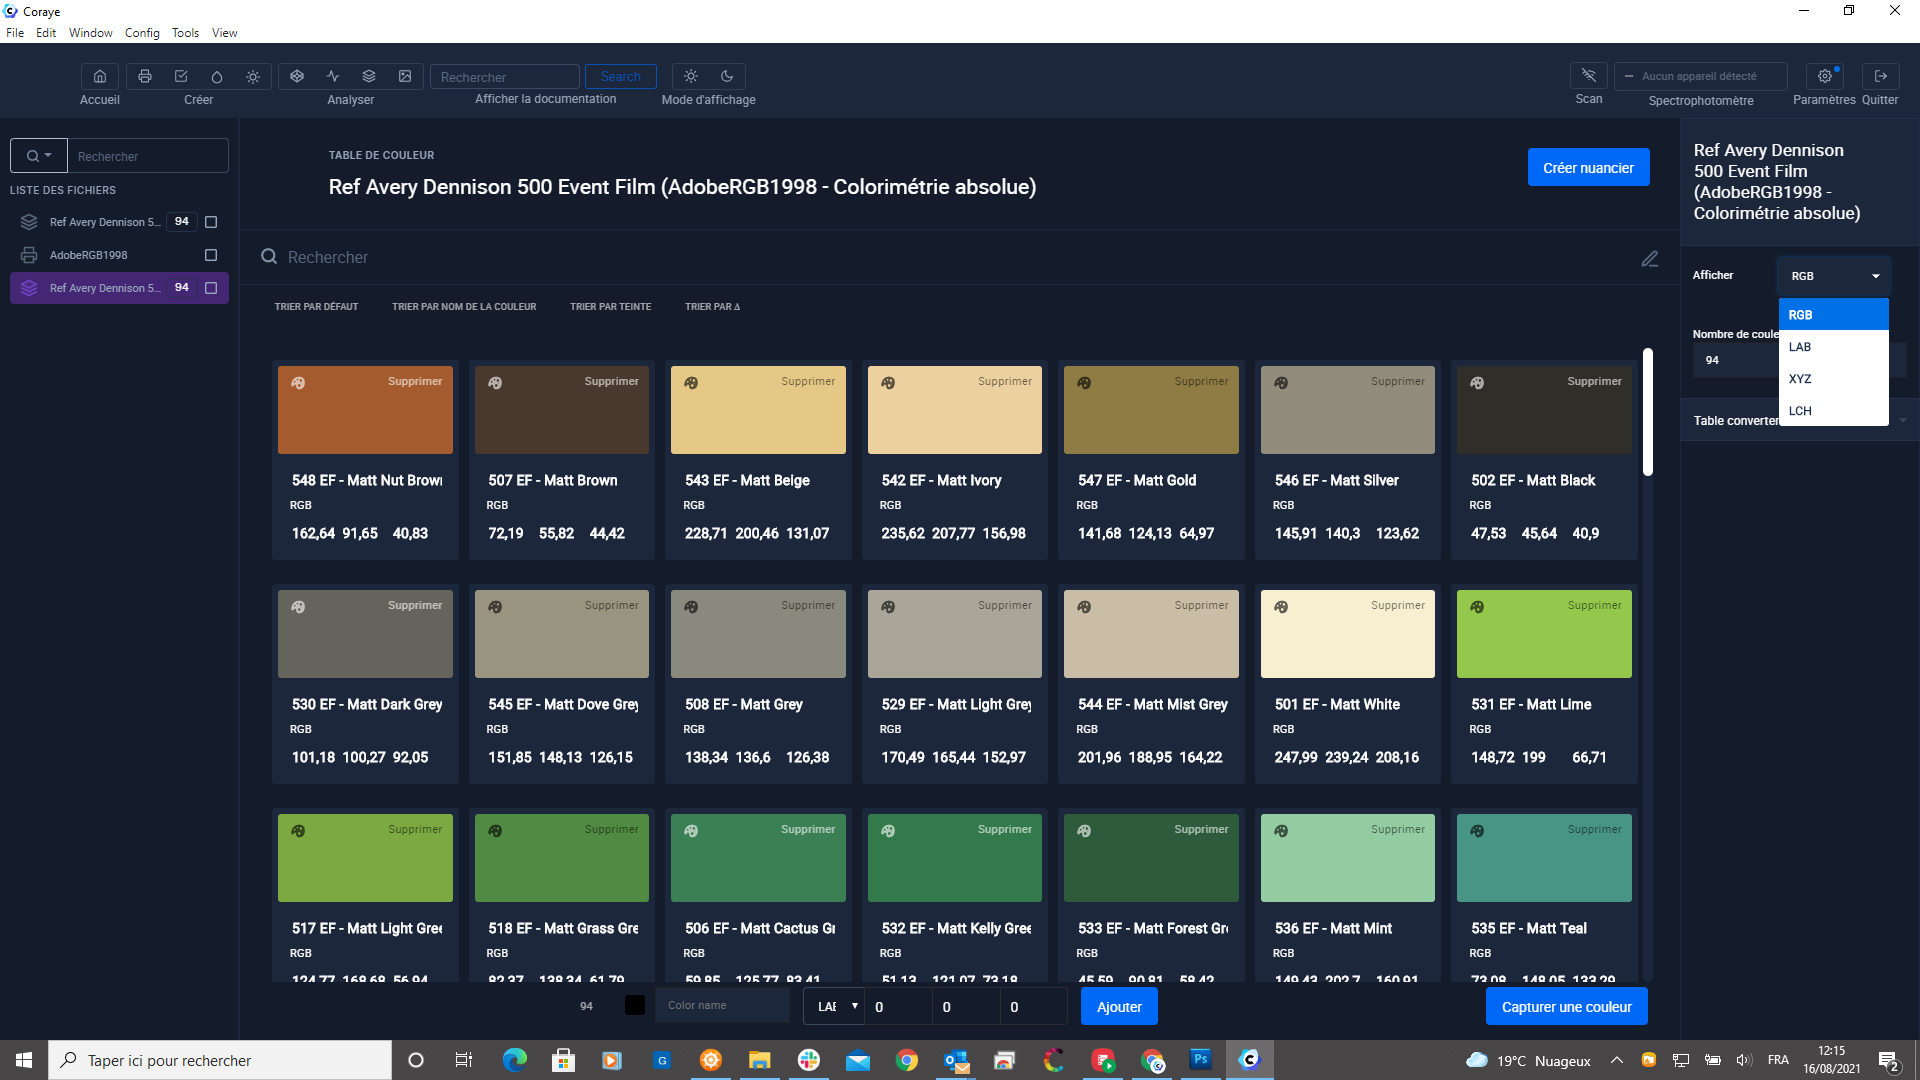Click the Accueil home icon
The height and width of the screenshot is (1080, 1920).
pos(100,76)
